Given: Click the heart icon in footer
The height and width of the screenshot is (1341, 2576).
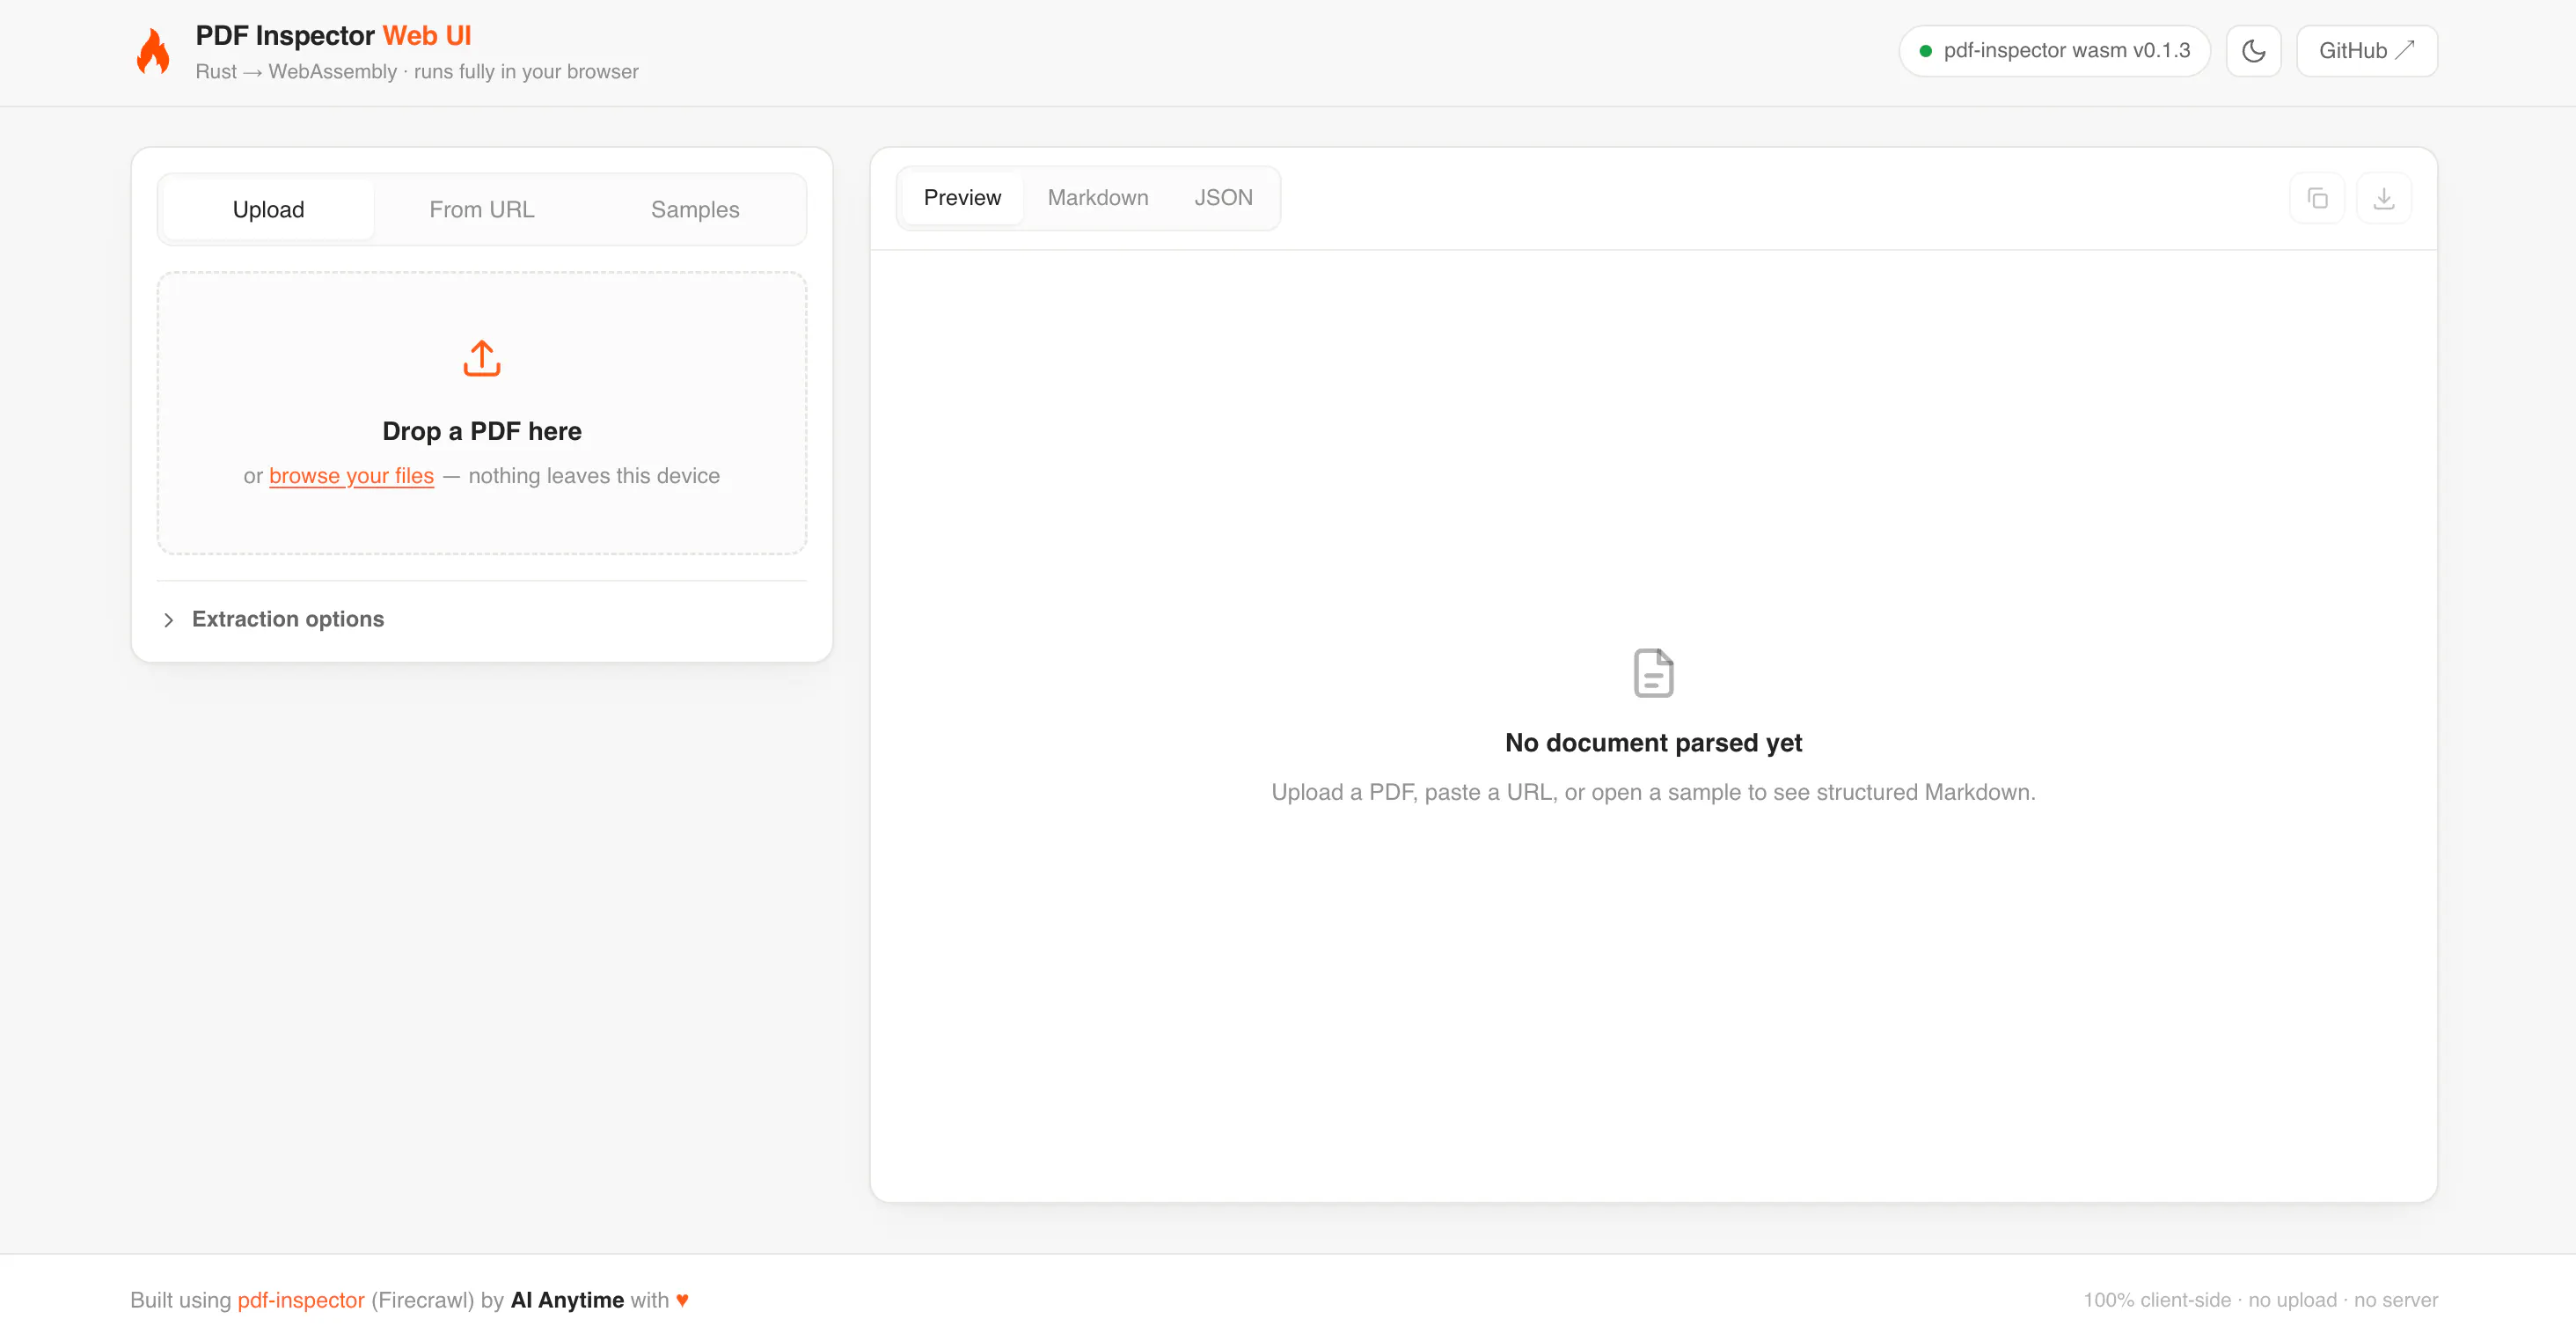Looking at the screenshot, I should [682, 1300].
